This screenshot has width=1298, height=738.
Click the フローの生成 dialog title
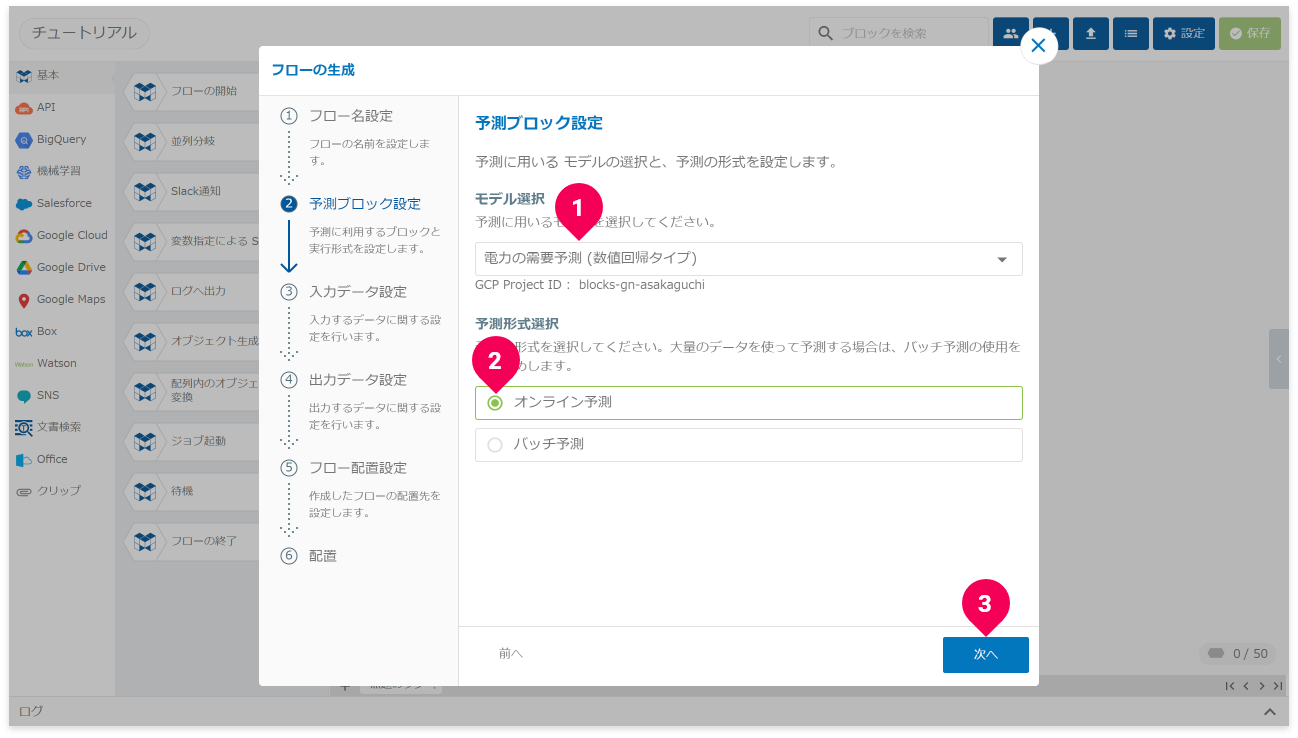pyautogui.click(x=313, y=70)
